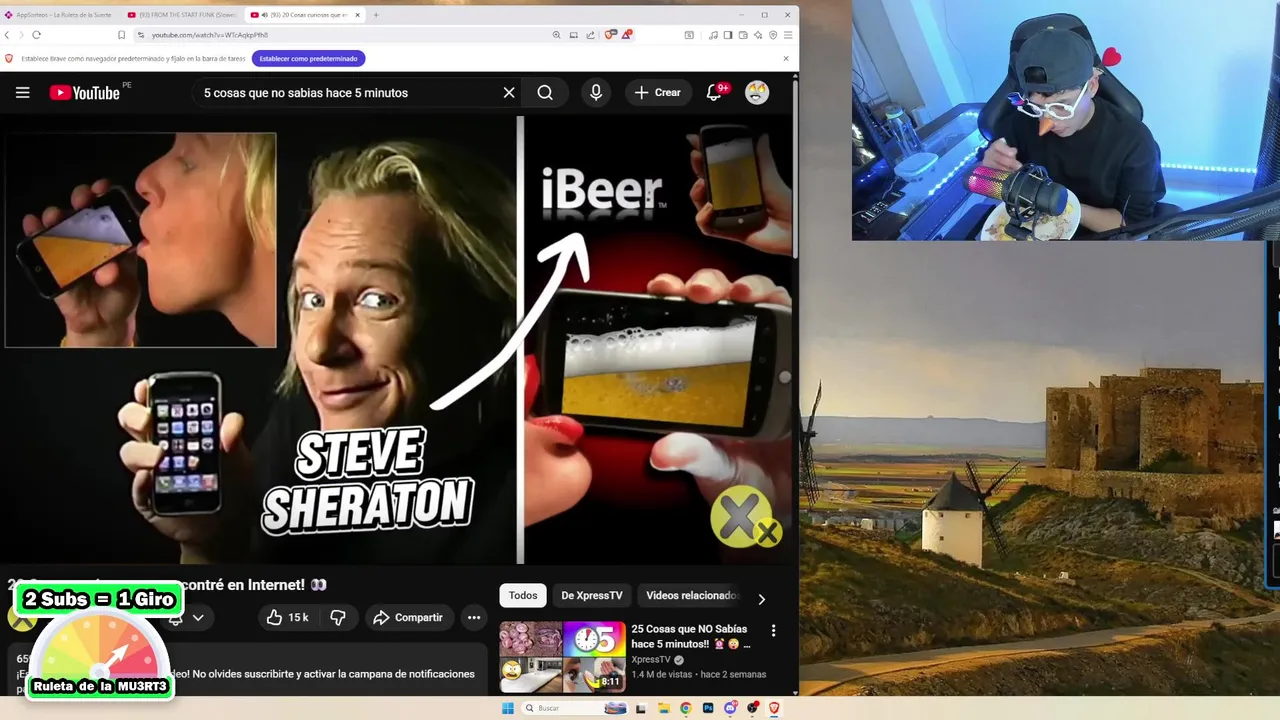Open Task View in the taskbar
The height and width of the screenshot is (720, 1280).
tap(641, 708)
